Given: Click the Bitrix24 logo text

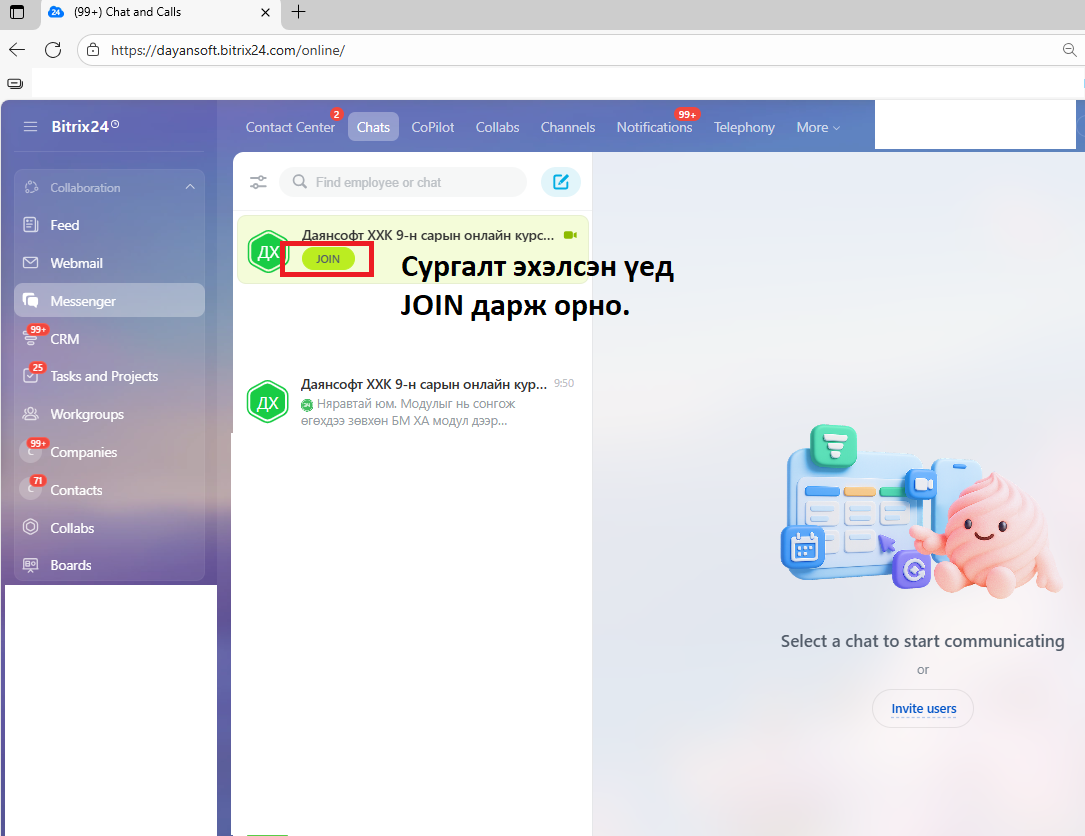Looking at the screenshot, I should (x=85, y=127).
